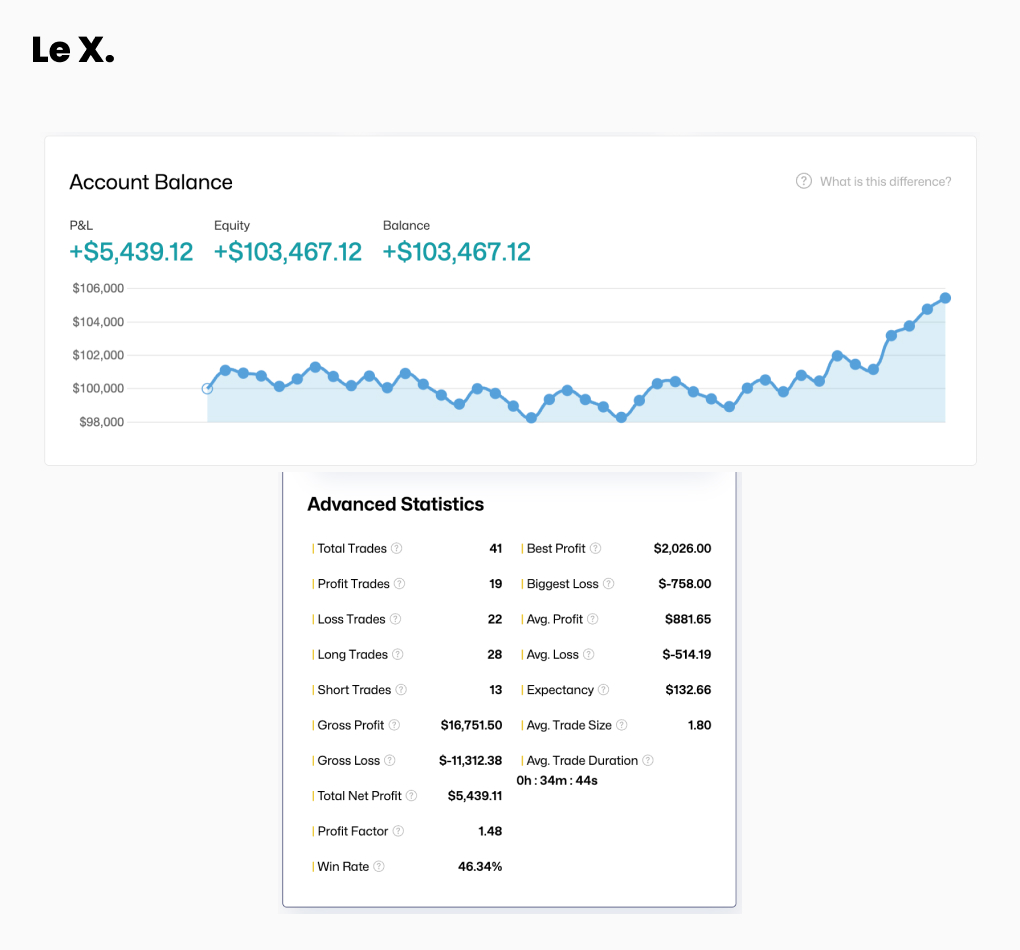
Task: Click the Le X. logo
Action: click(x=73, y=50)
